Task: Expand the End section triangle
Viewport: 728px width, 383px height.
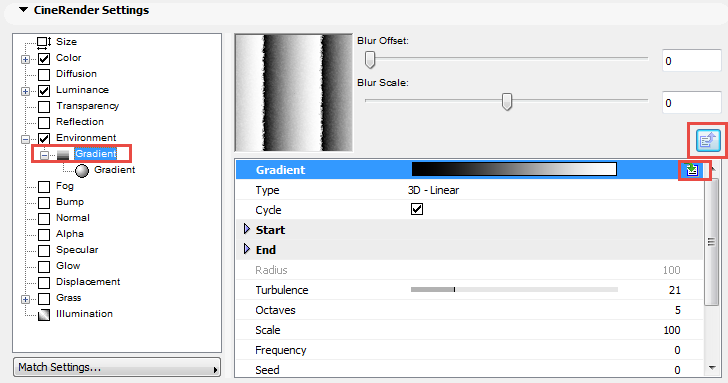Action: (x=247, y=249)
